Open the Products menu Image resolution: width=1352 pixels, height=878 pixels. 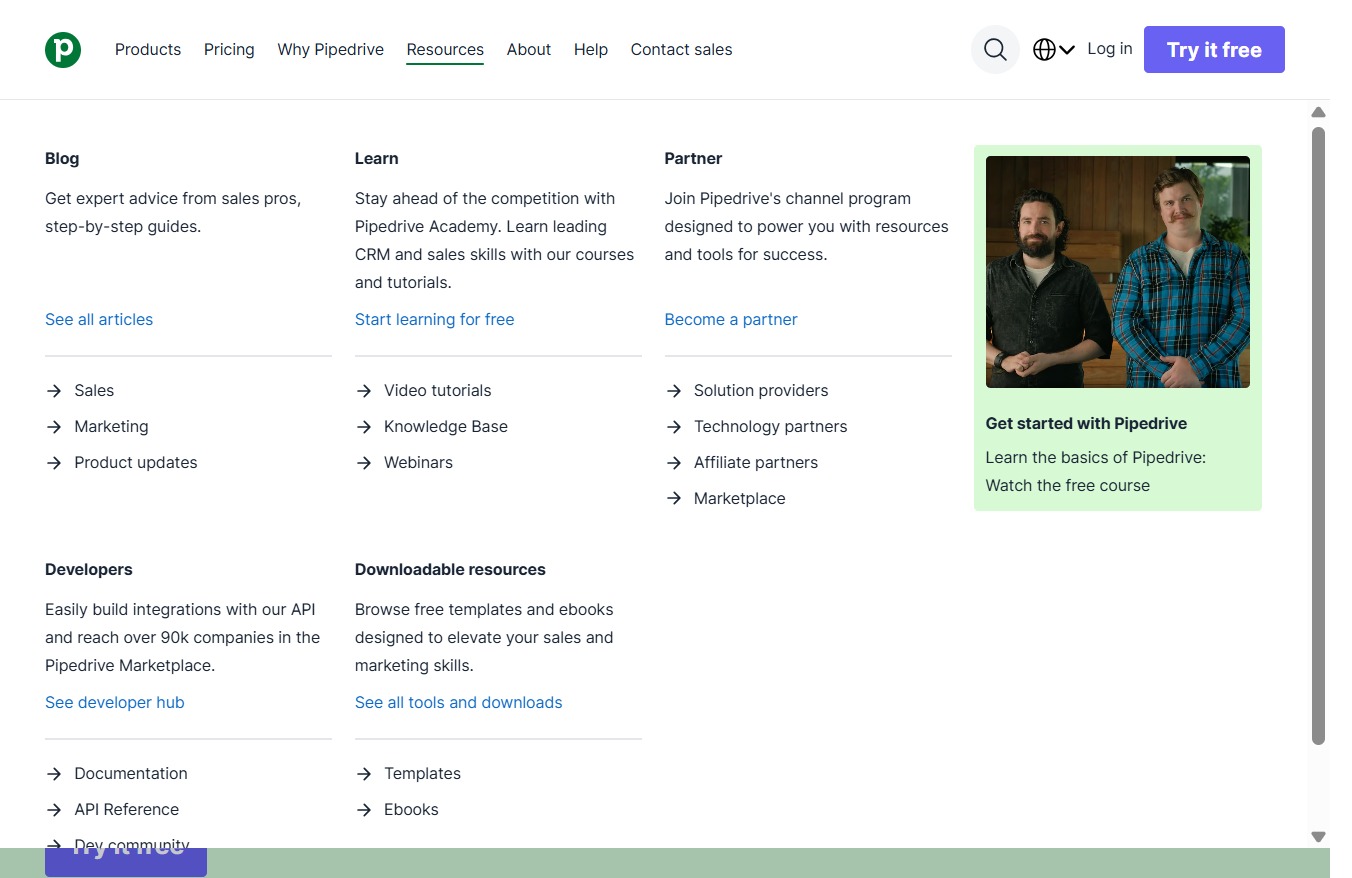click(148, 49)
